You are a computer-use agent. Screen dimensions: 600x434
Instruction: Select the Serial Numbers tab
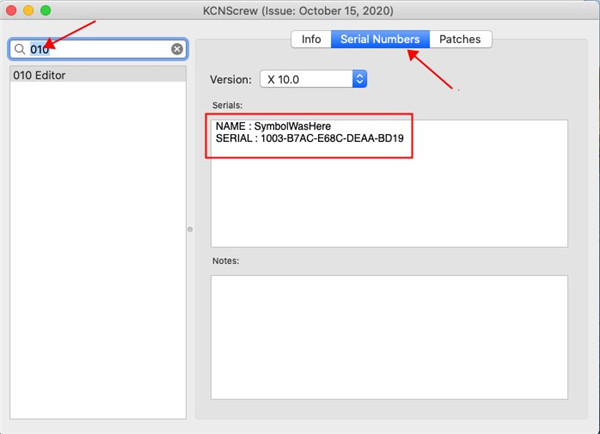[x=380, y=39]
